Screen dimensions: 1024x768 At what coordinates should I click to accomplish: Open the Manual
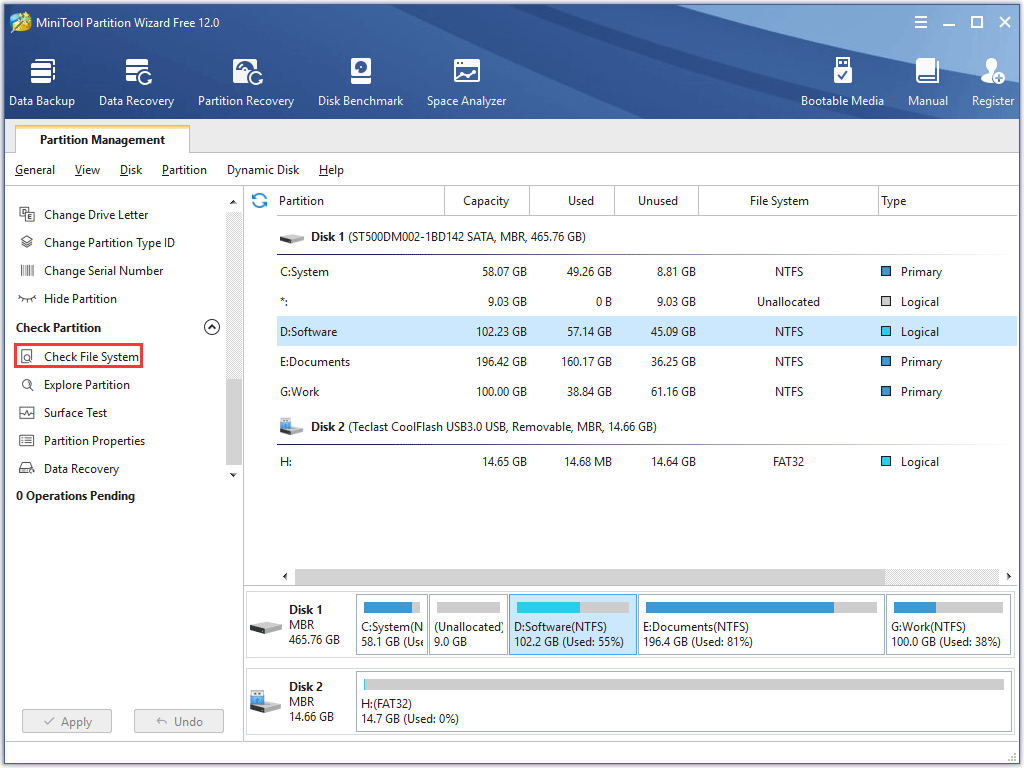tap(927, 82)
